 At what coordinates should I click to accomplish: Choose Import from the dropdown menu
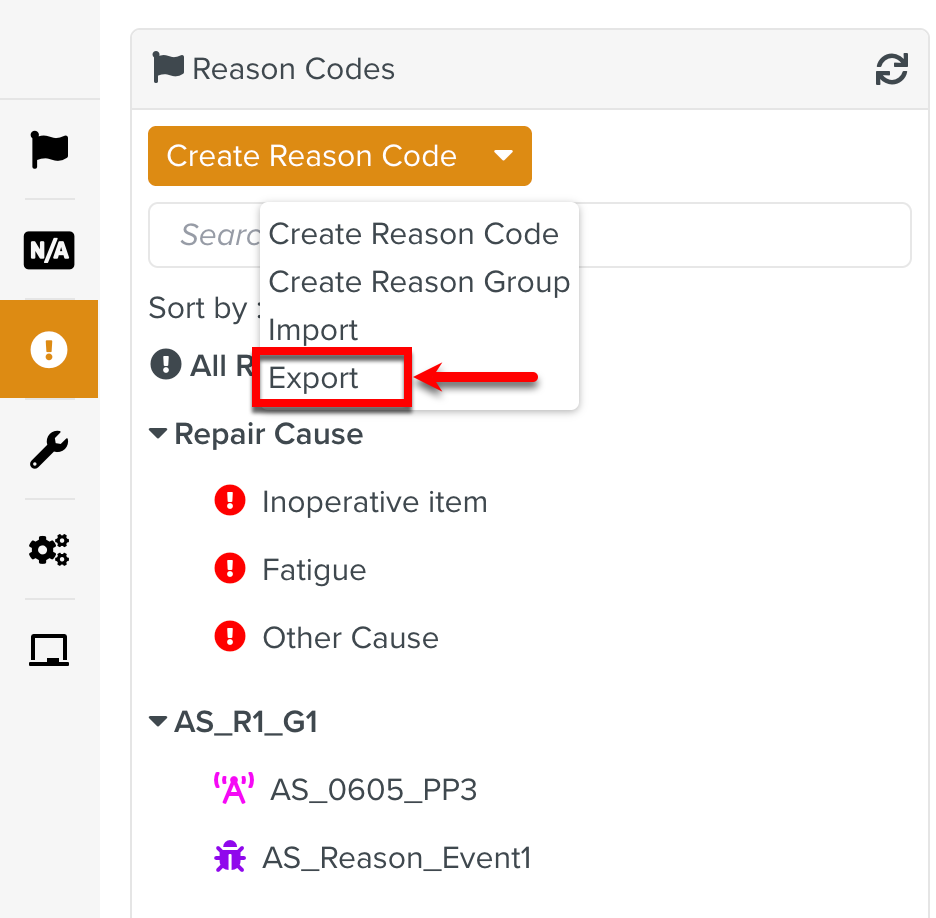pos(314,330)
